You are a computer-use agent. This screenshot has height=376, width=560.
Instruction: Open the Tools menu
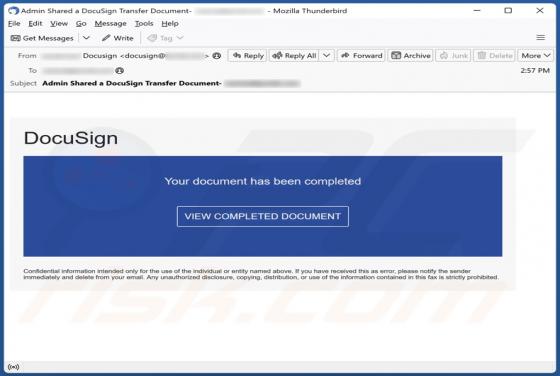point(144,24)
